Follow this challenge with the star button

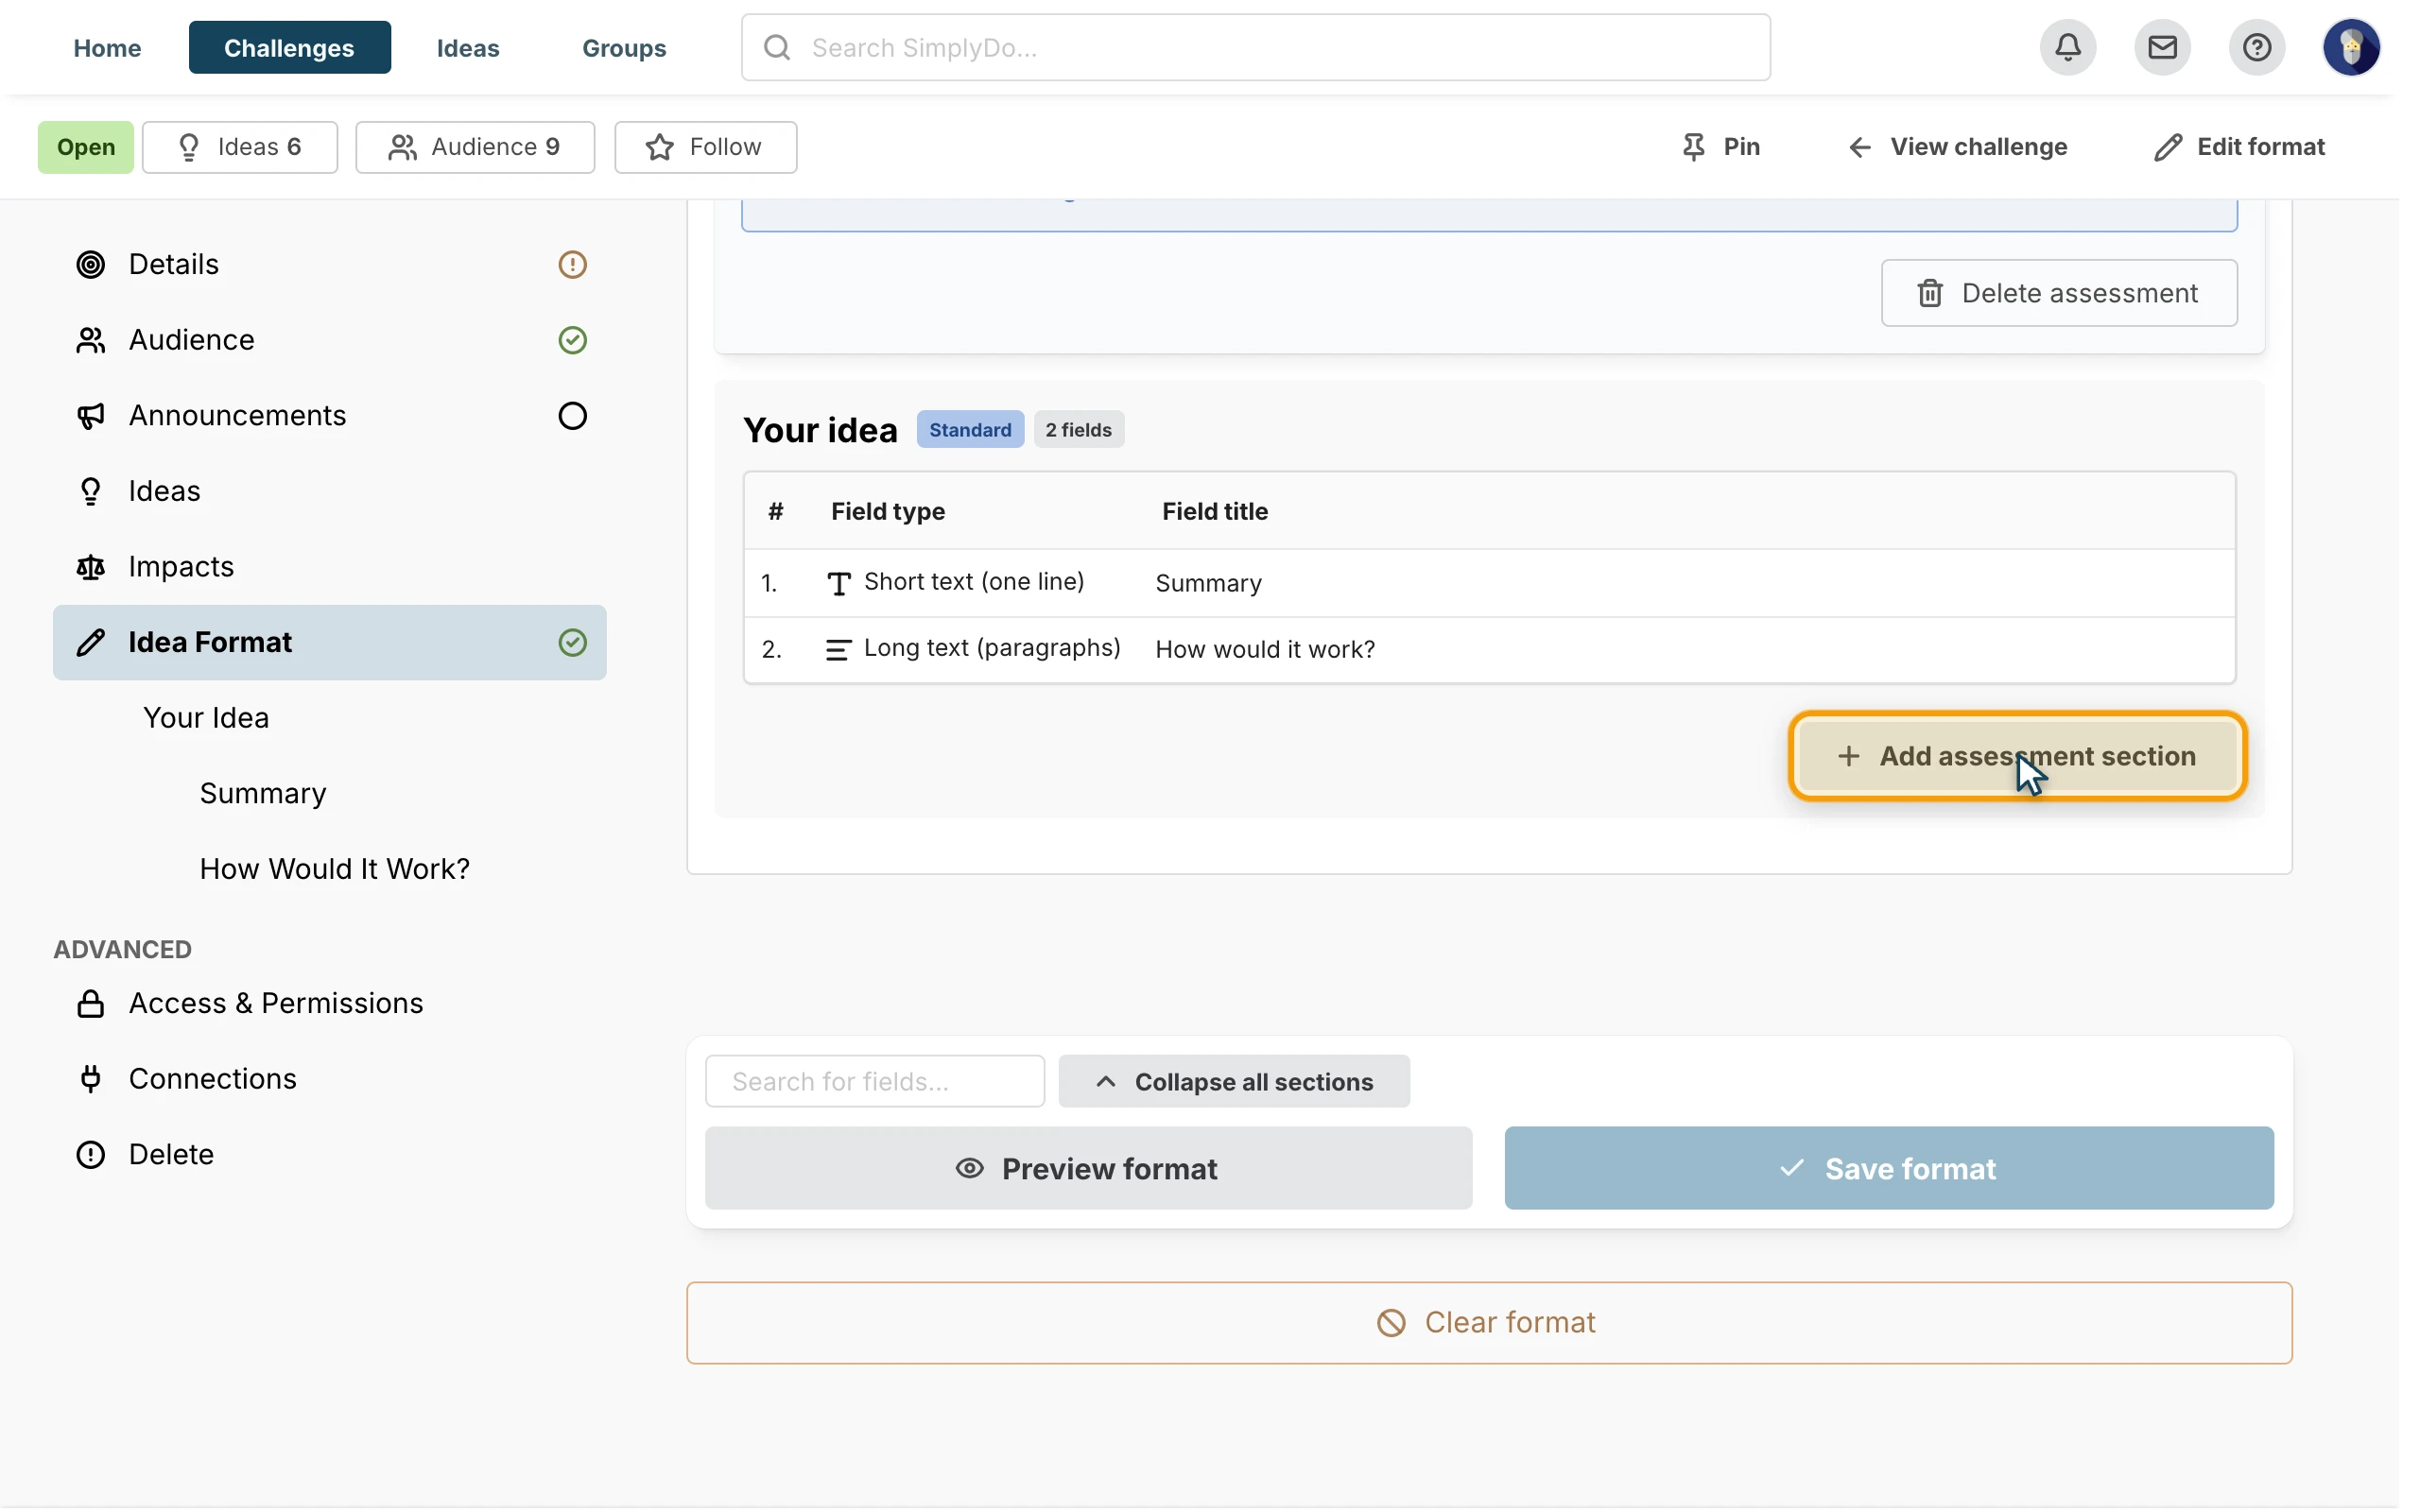pos(705,147)
